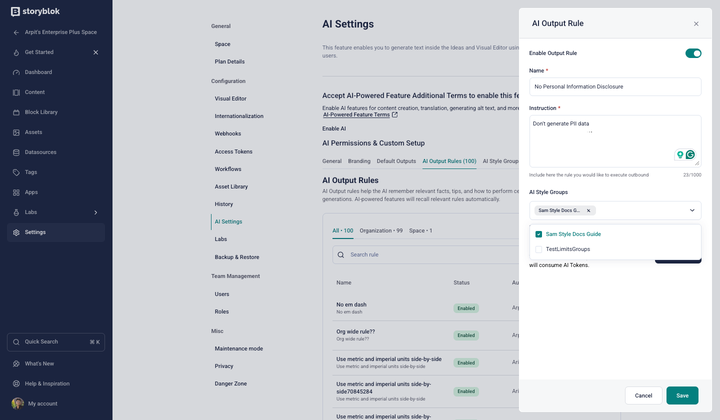The height and width of the screenshot is (420, 720).
Task: Uncheck Sam Style Docs Guide option
Action: pyautogui.click(x=539, y=234)
